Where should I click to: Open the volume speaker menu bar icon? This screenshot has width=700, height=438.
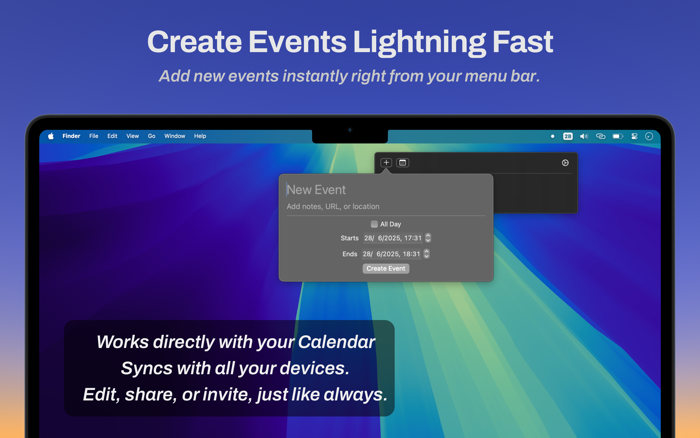click(x=584, y=136)
